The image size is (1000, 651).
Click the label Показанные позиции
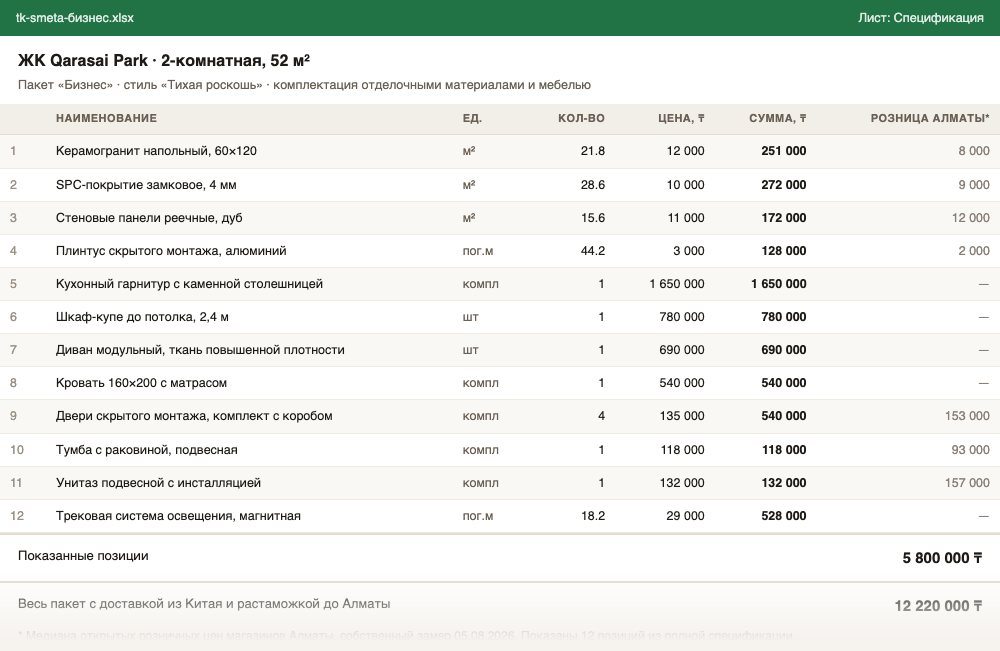pos(83,556)
